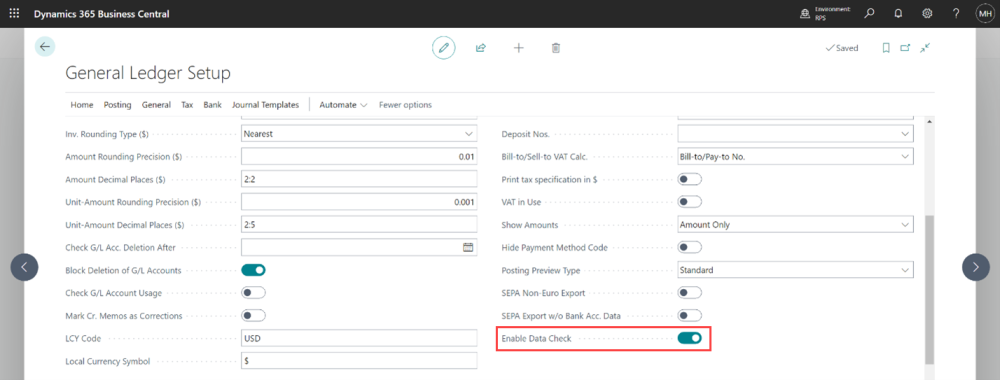Open the Tax menu
1000x380 pixels.
pos(187,105)
